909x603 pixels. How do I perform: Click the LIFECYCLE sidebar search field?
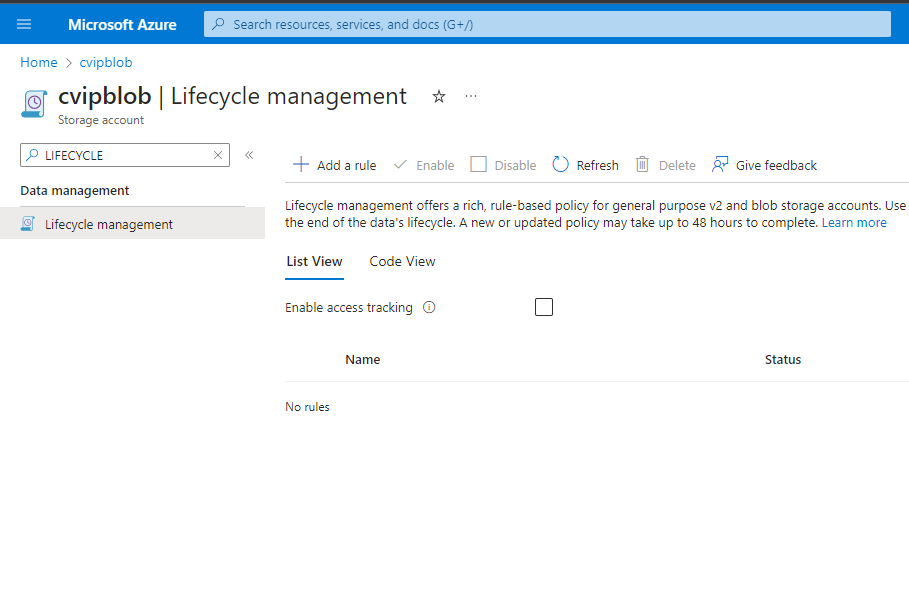click(125, 155)
